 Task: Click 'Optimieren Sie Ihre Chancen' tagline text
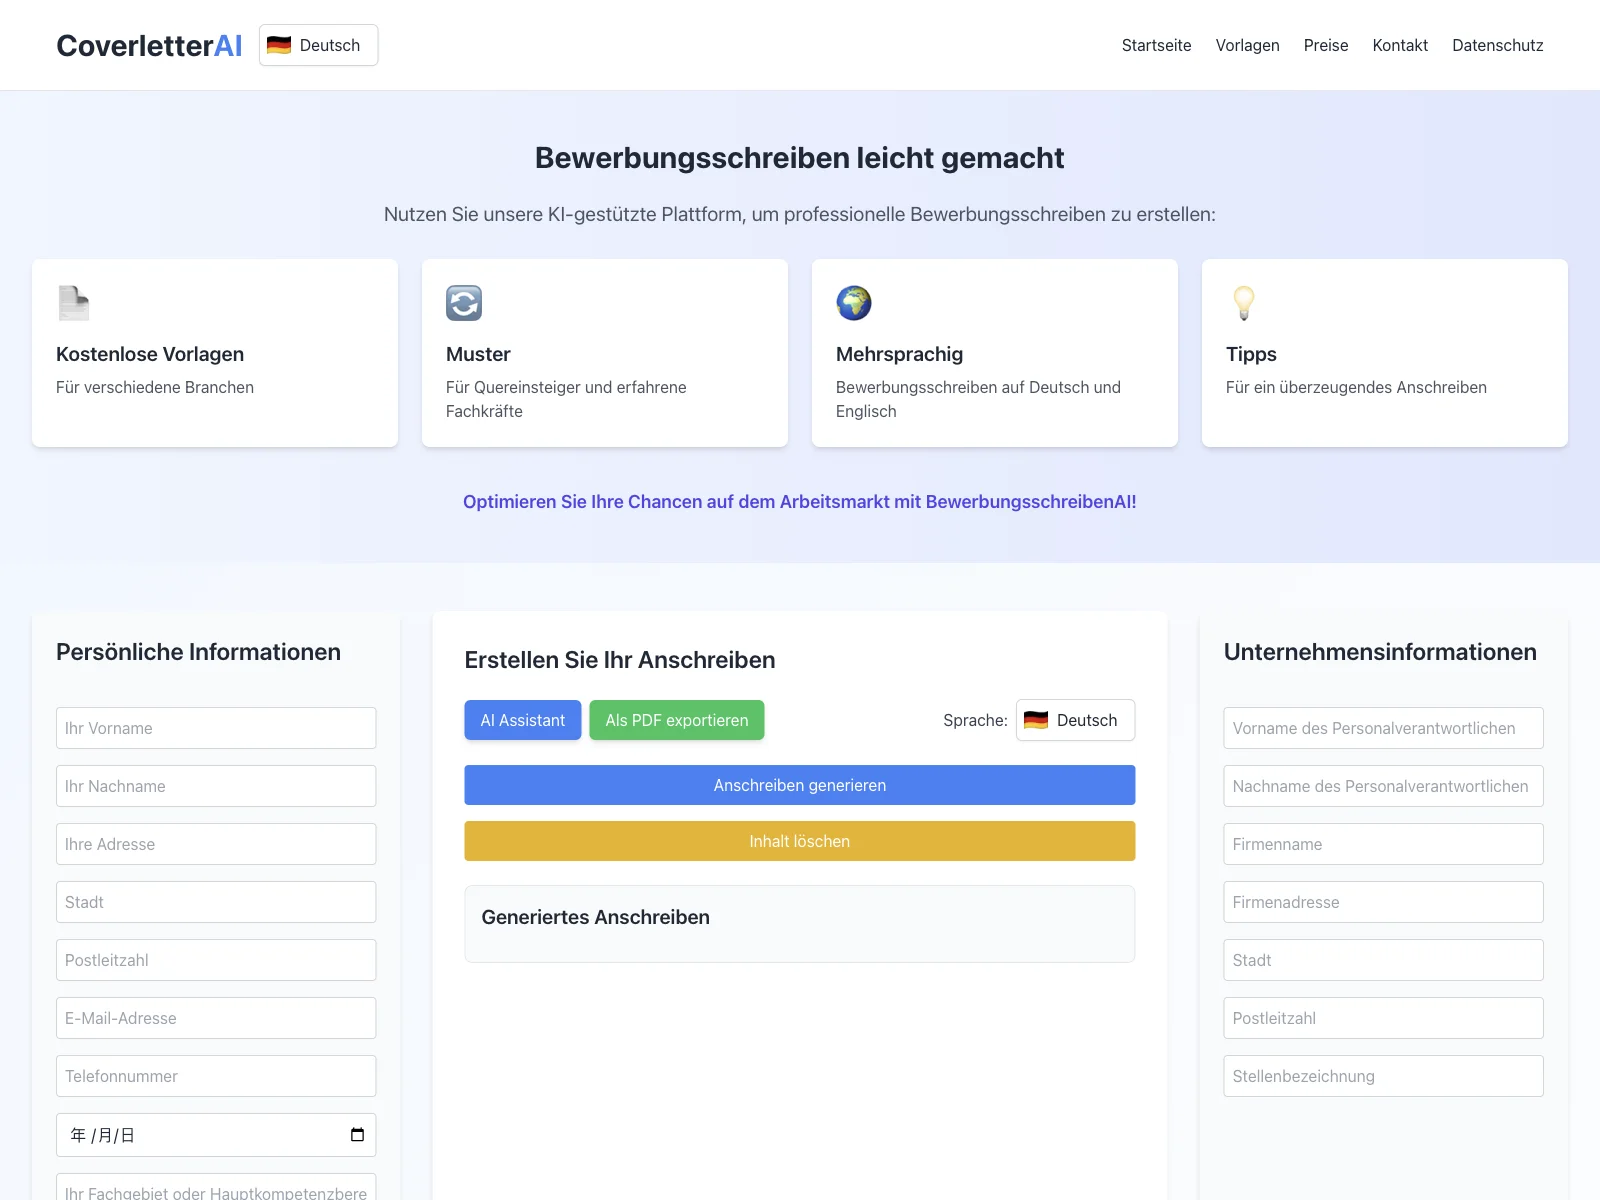coord(800,502)
